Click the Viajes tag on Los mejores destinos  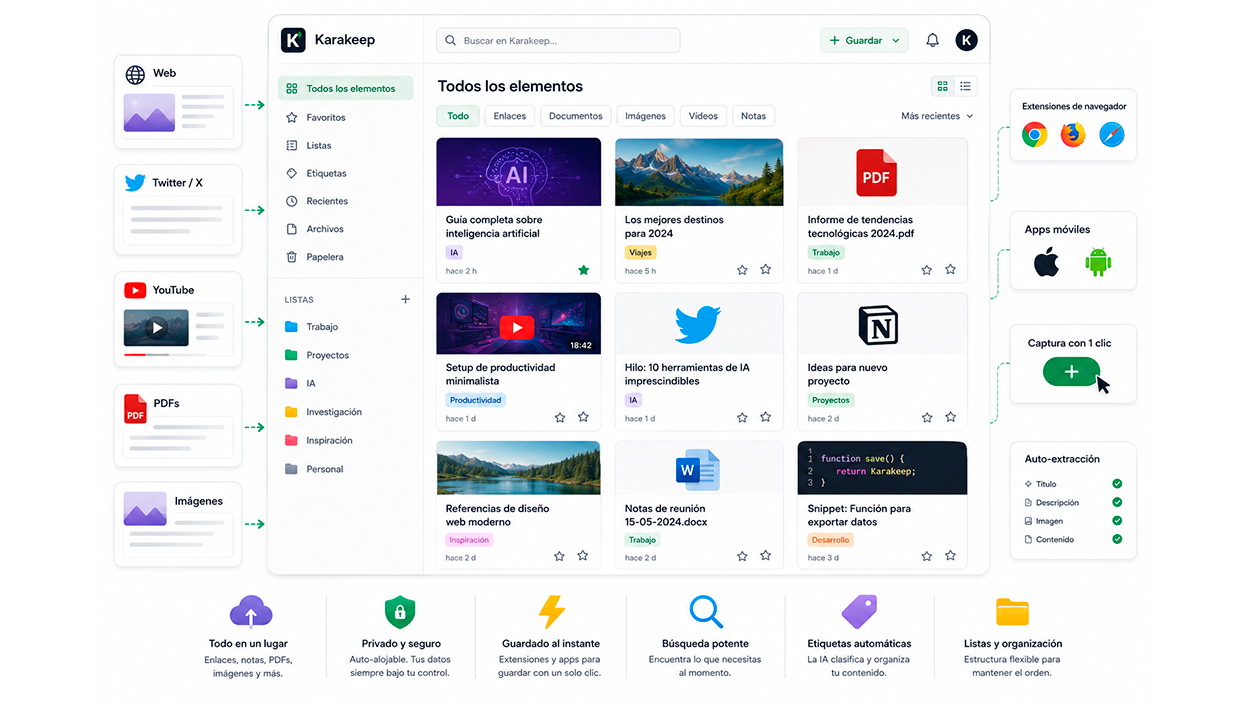pyautogui.click(x=640, y=253)
